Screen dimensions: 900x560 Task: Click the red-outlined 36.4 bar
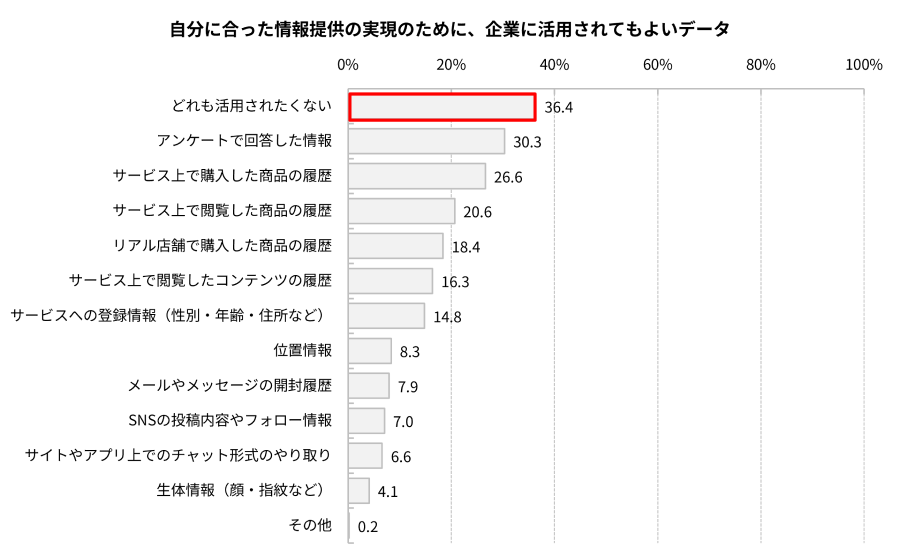[x=442, y=107]
